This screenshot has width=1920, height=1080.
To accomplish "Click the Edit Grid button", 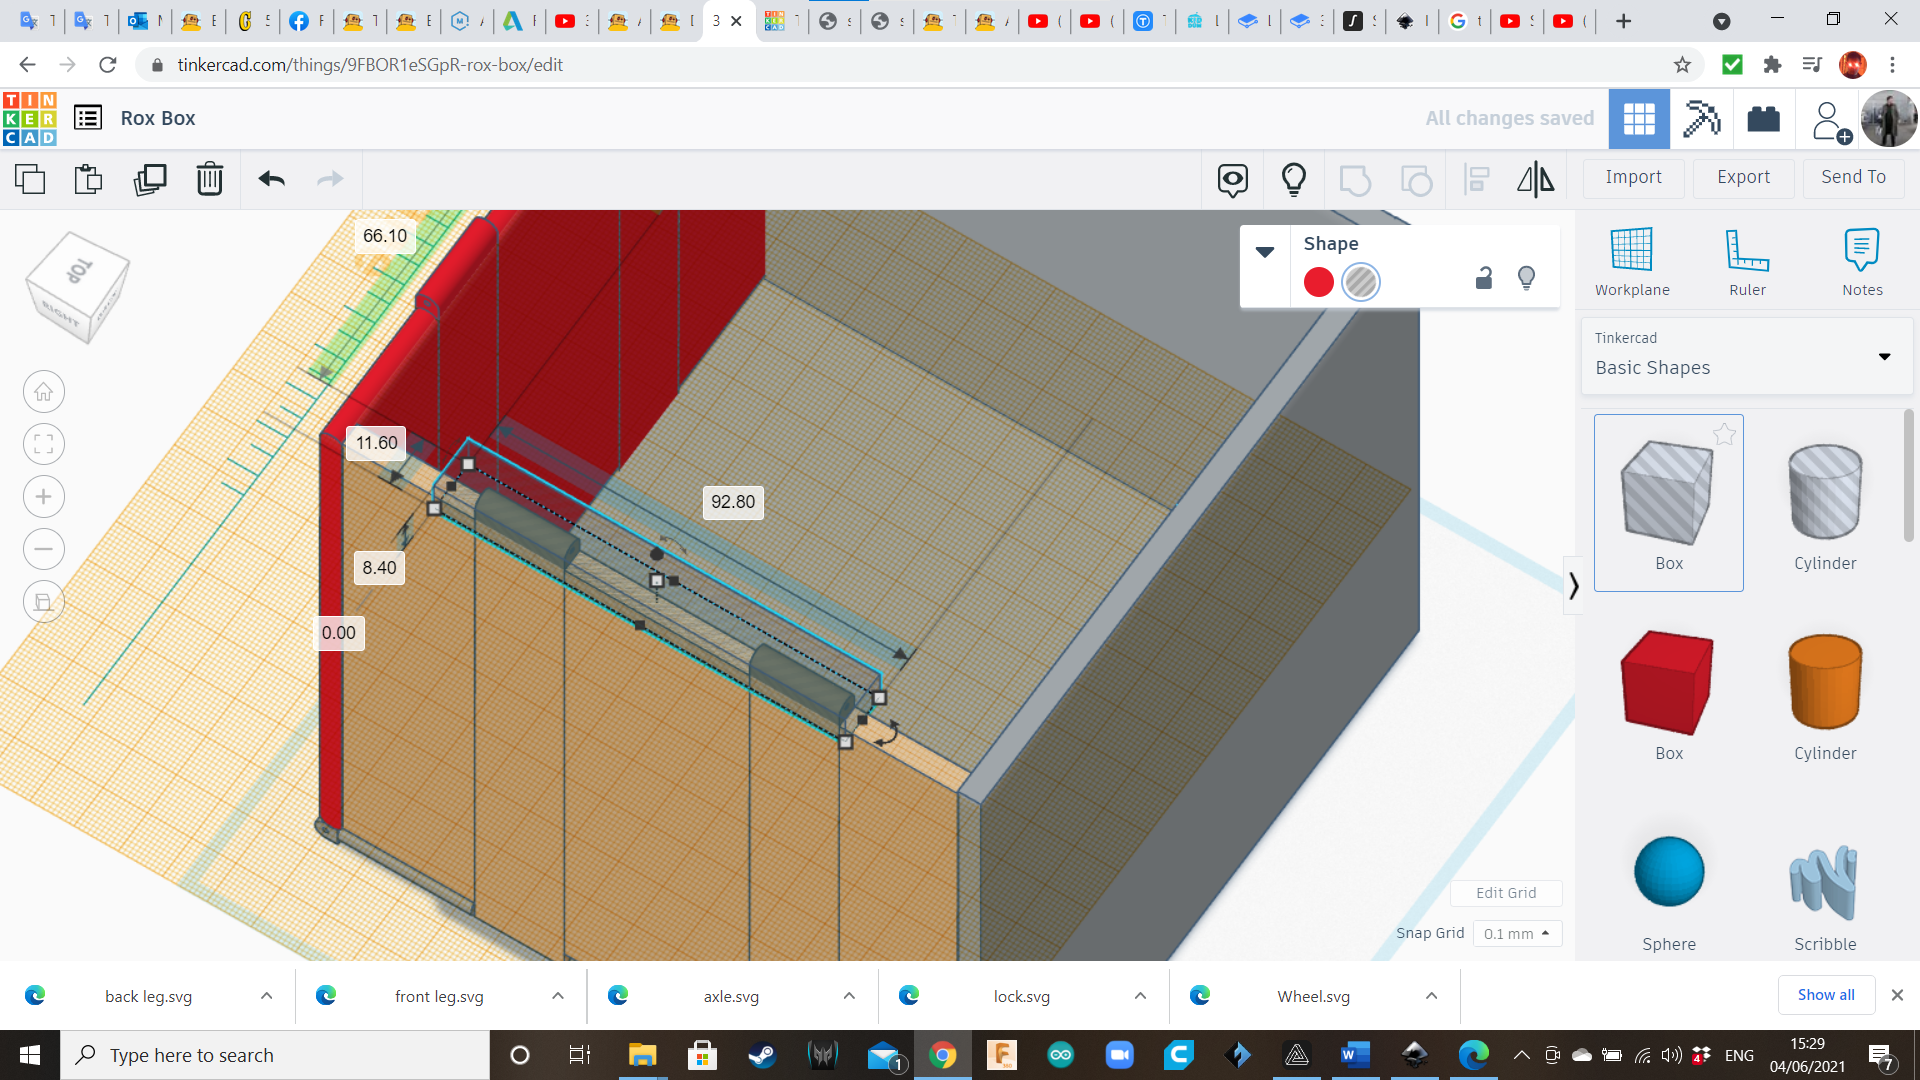I will coord(1506,893).
